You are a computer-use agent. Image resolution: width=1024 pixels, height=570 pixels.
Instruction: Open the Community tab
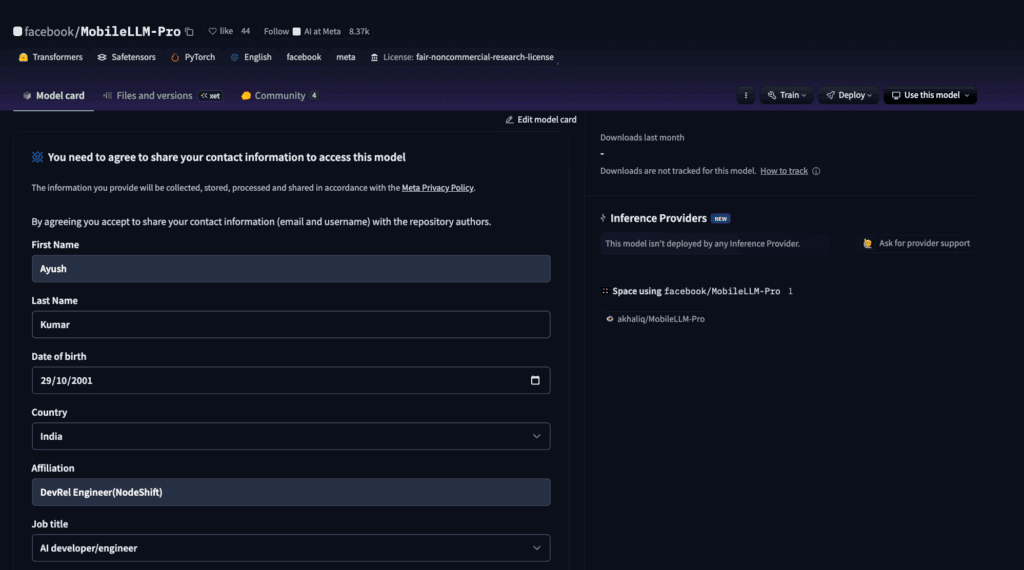(x=279, y=96)
